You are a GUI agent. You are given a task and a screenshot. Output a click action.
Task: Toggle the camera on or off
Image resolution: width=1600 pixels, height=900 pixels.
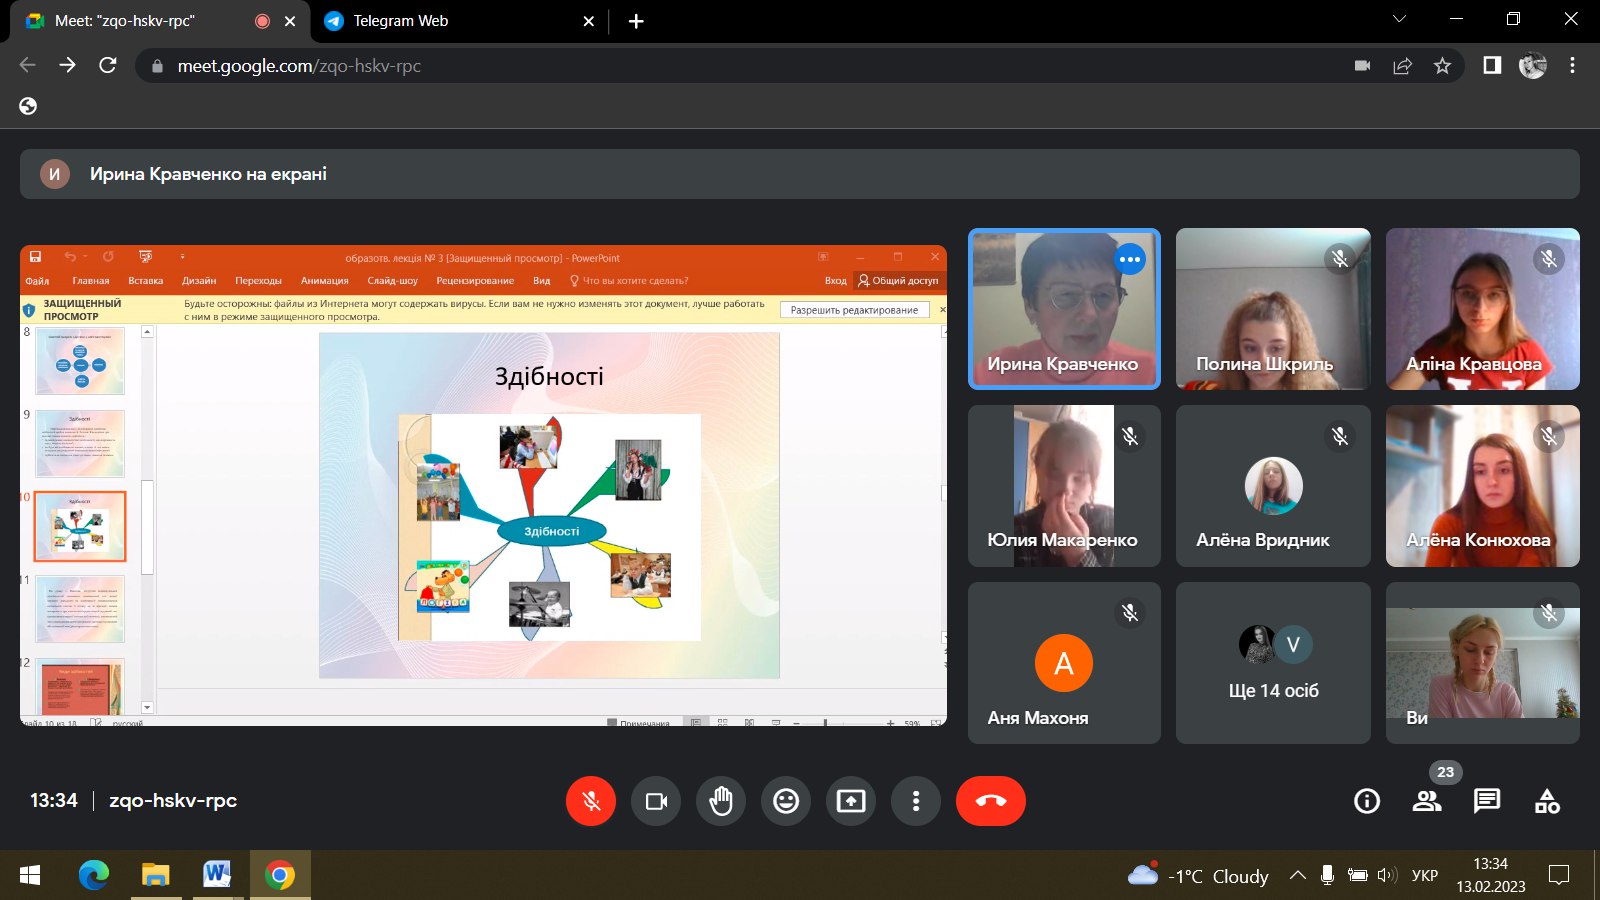656,801
